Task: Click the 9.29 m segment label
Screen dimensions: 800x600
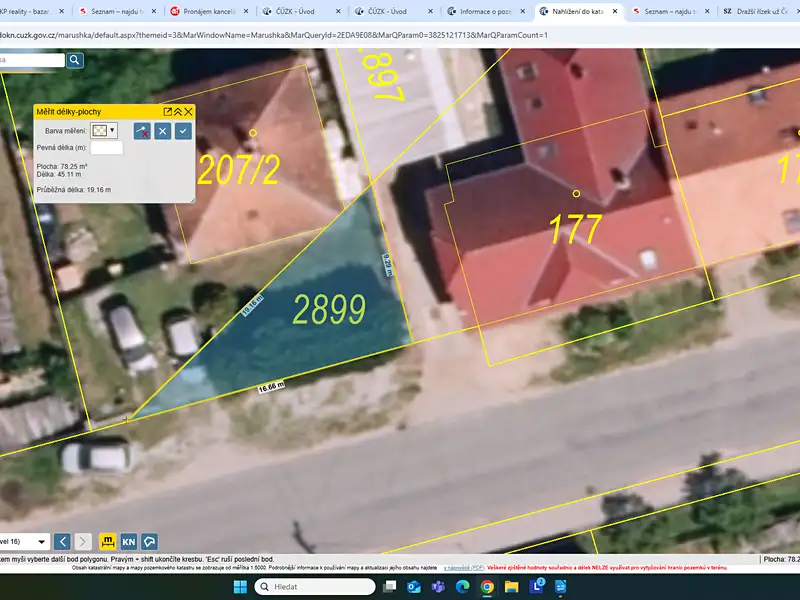Action: pos(388,265)
